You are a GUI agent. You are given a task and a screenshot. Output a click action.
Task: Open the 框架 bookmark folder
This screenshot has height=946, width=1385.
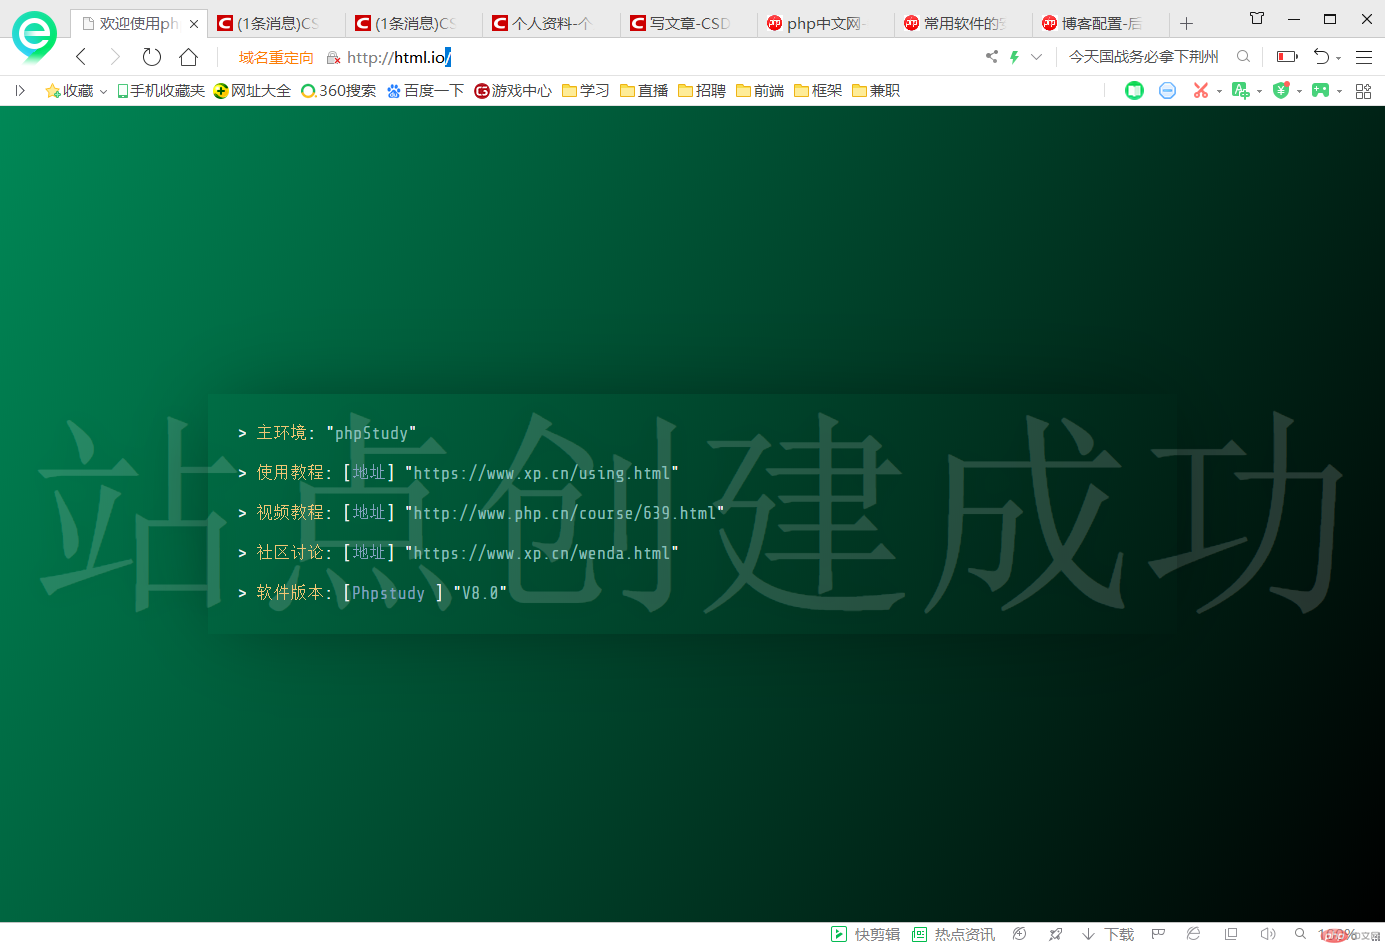coord(818,91)
